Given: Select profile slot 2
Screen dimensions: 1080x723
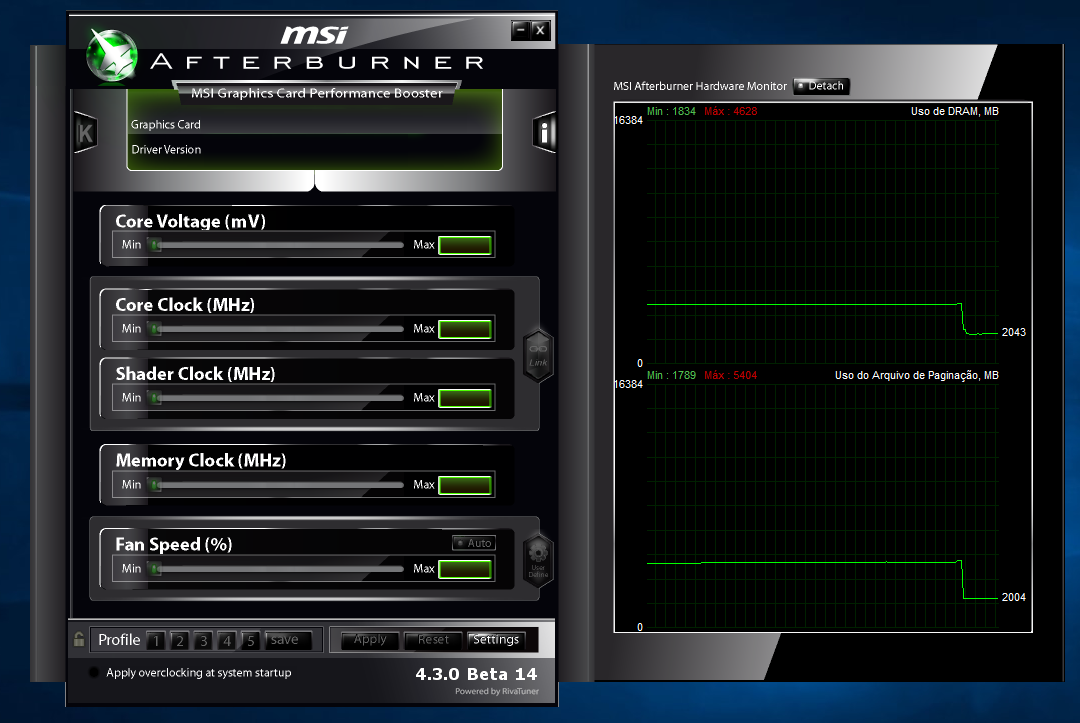Looking at the screenshot, I should click(x=180, y=640).
